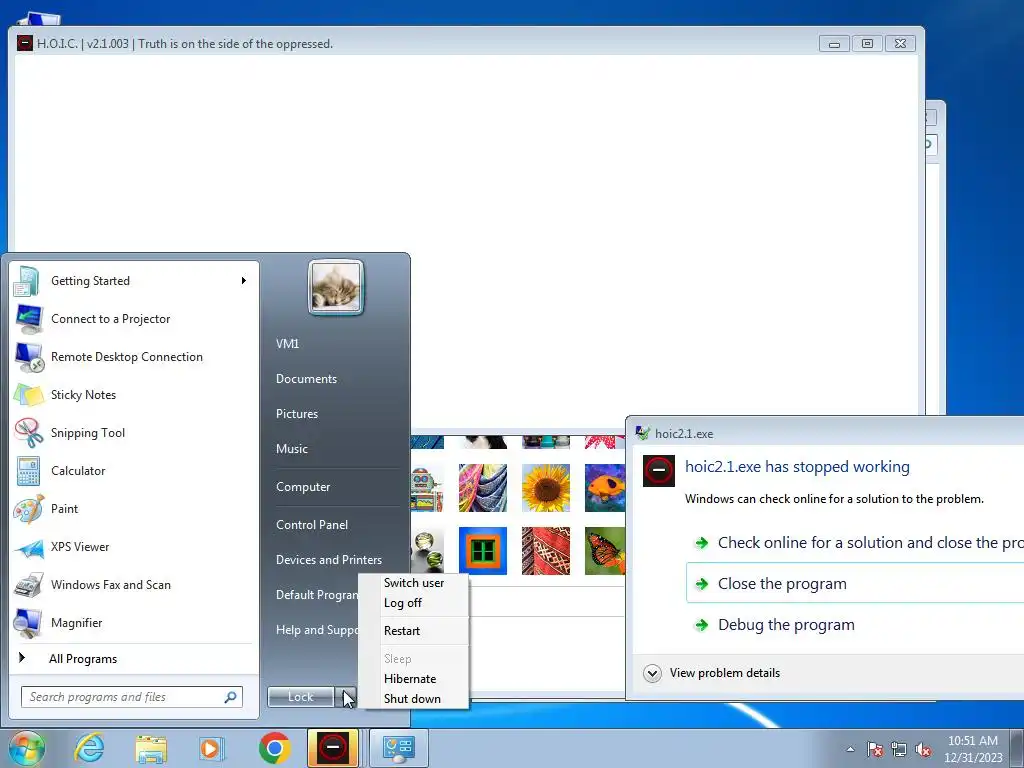Select the sunflower account picture
Viewport: 1024px width, 768px height.
[x=546, y=488]
